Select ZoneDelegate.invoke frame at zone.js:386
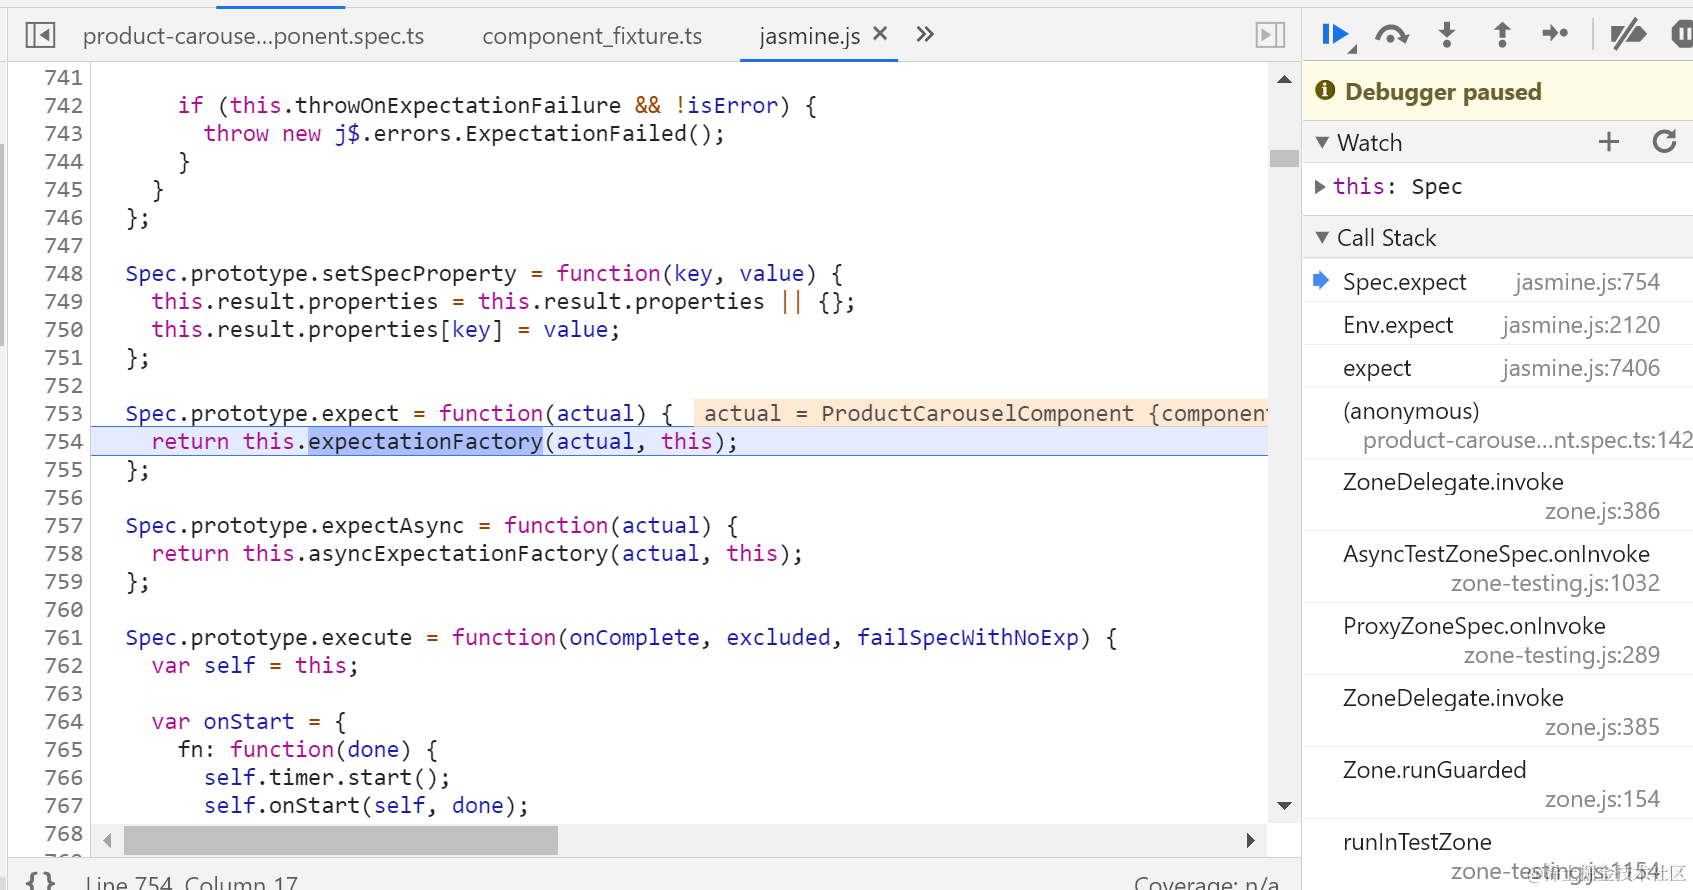Viewport: 1693px width, 890px height. [x=1498, y=496]
